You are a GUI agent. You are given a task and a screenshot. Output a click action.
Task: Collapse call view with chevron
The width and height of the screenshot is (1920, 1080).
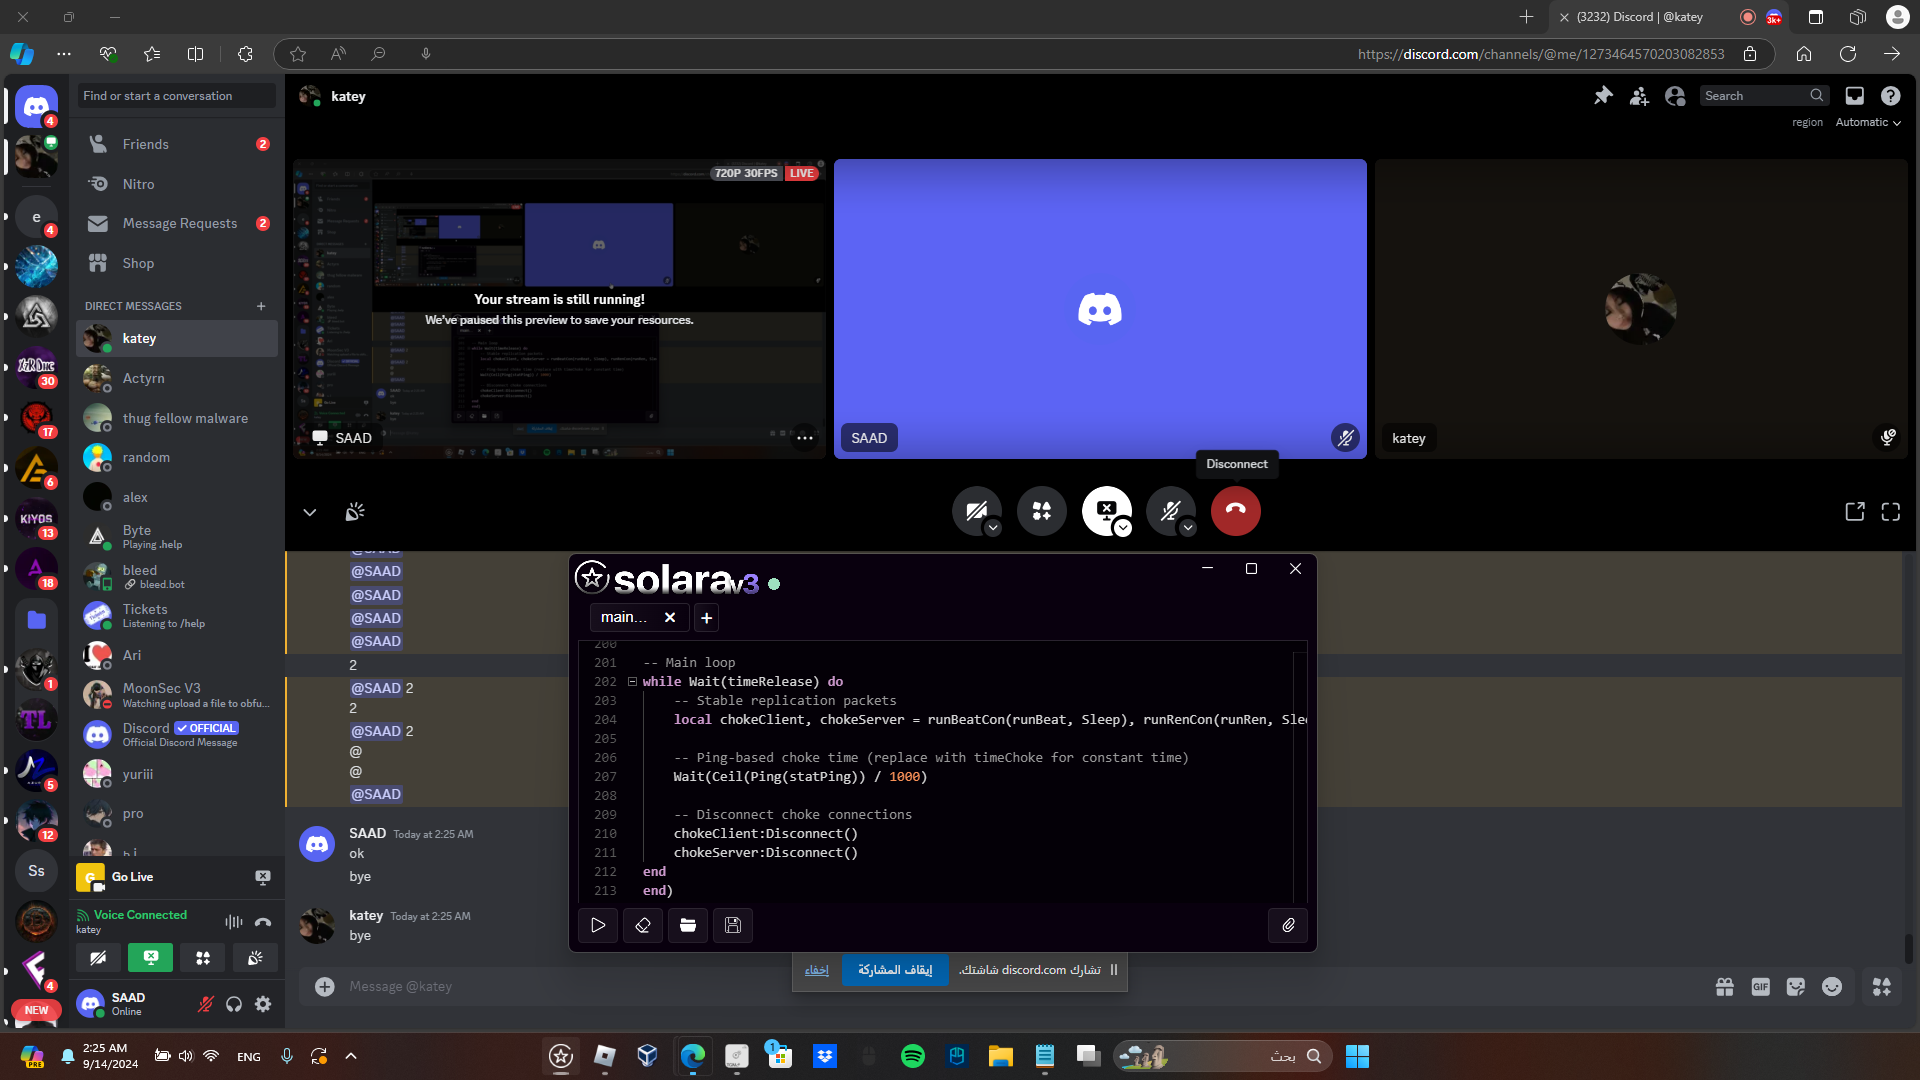310,512
